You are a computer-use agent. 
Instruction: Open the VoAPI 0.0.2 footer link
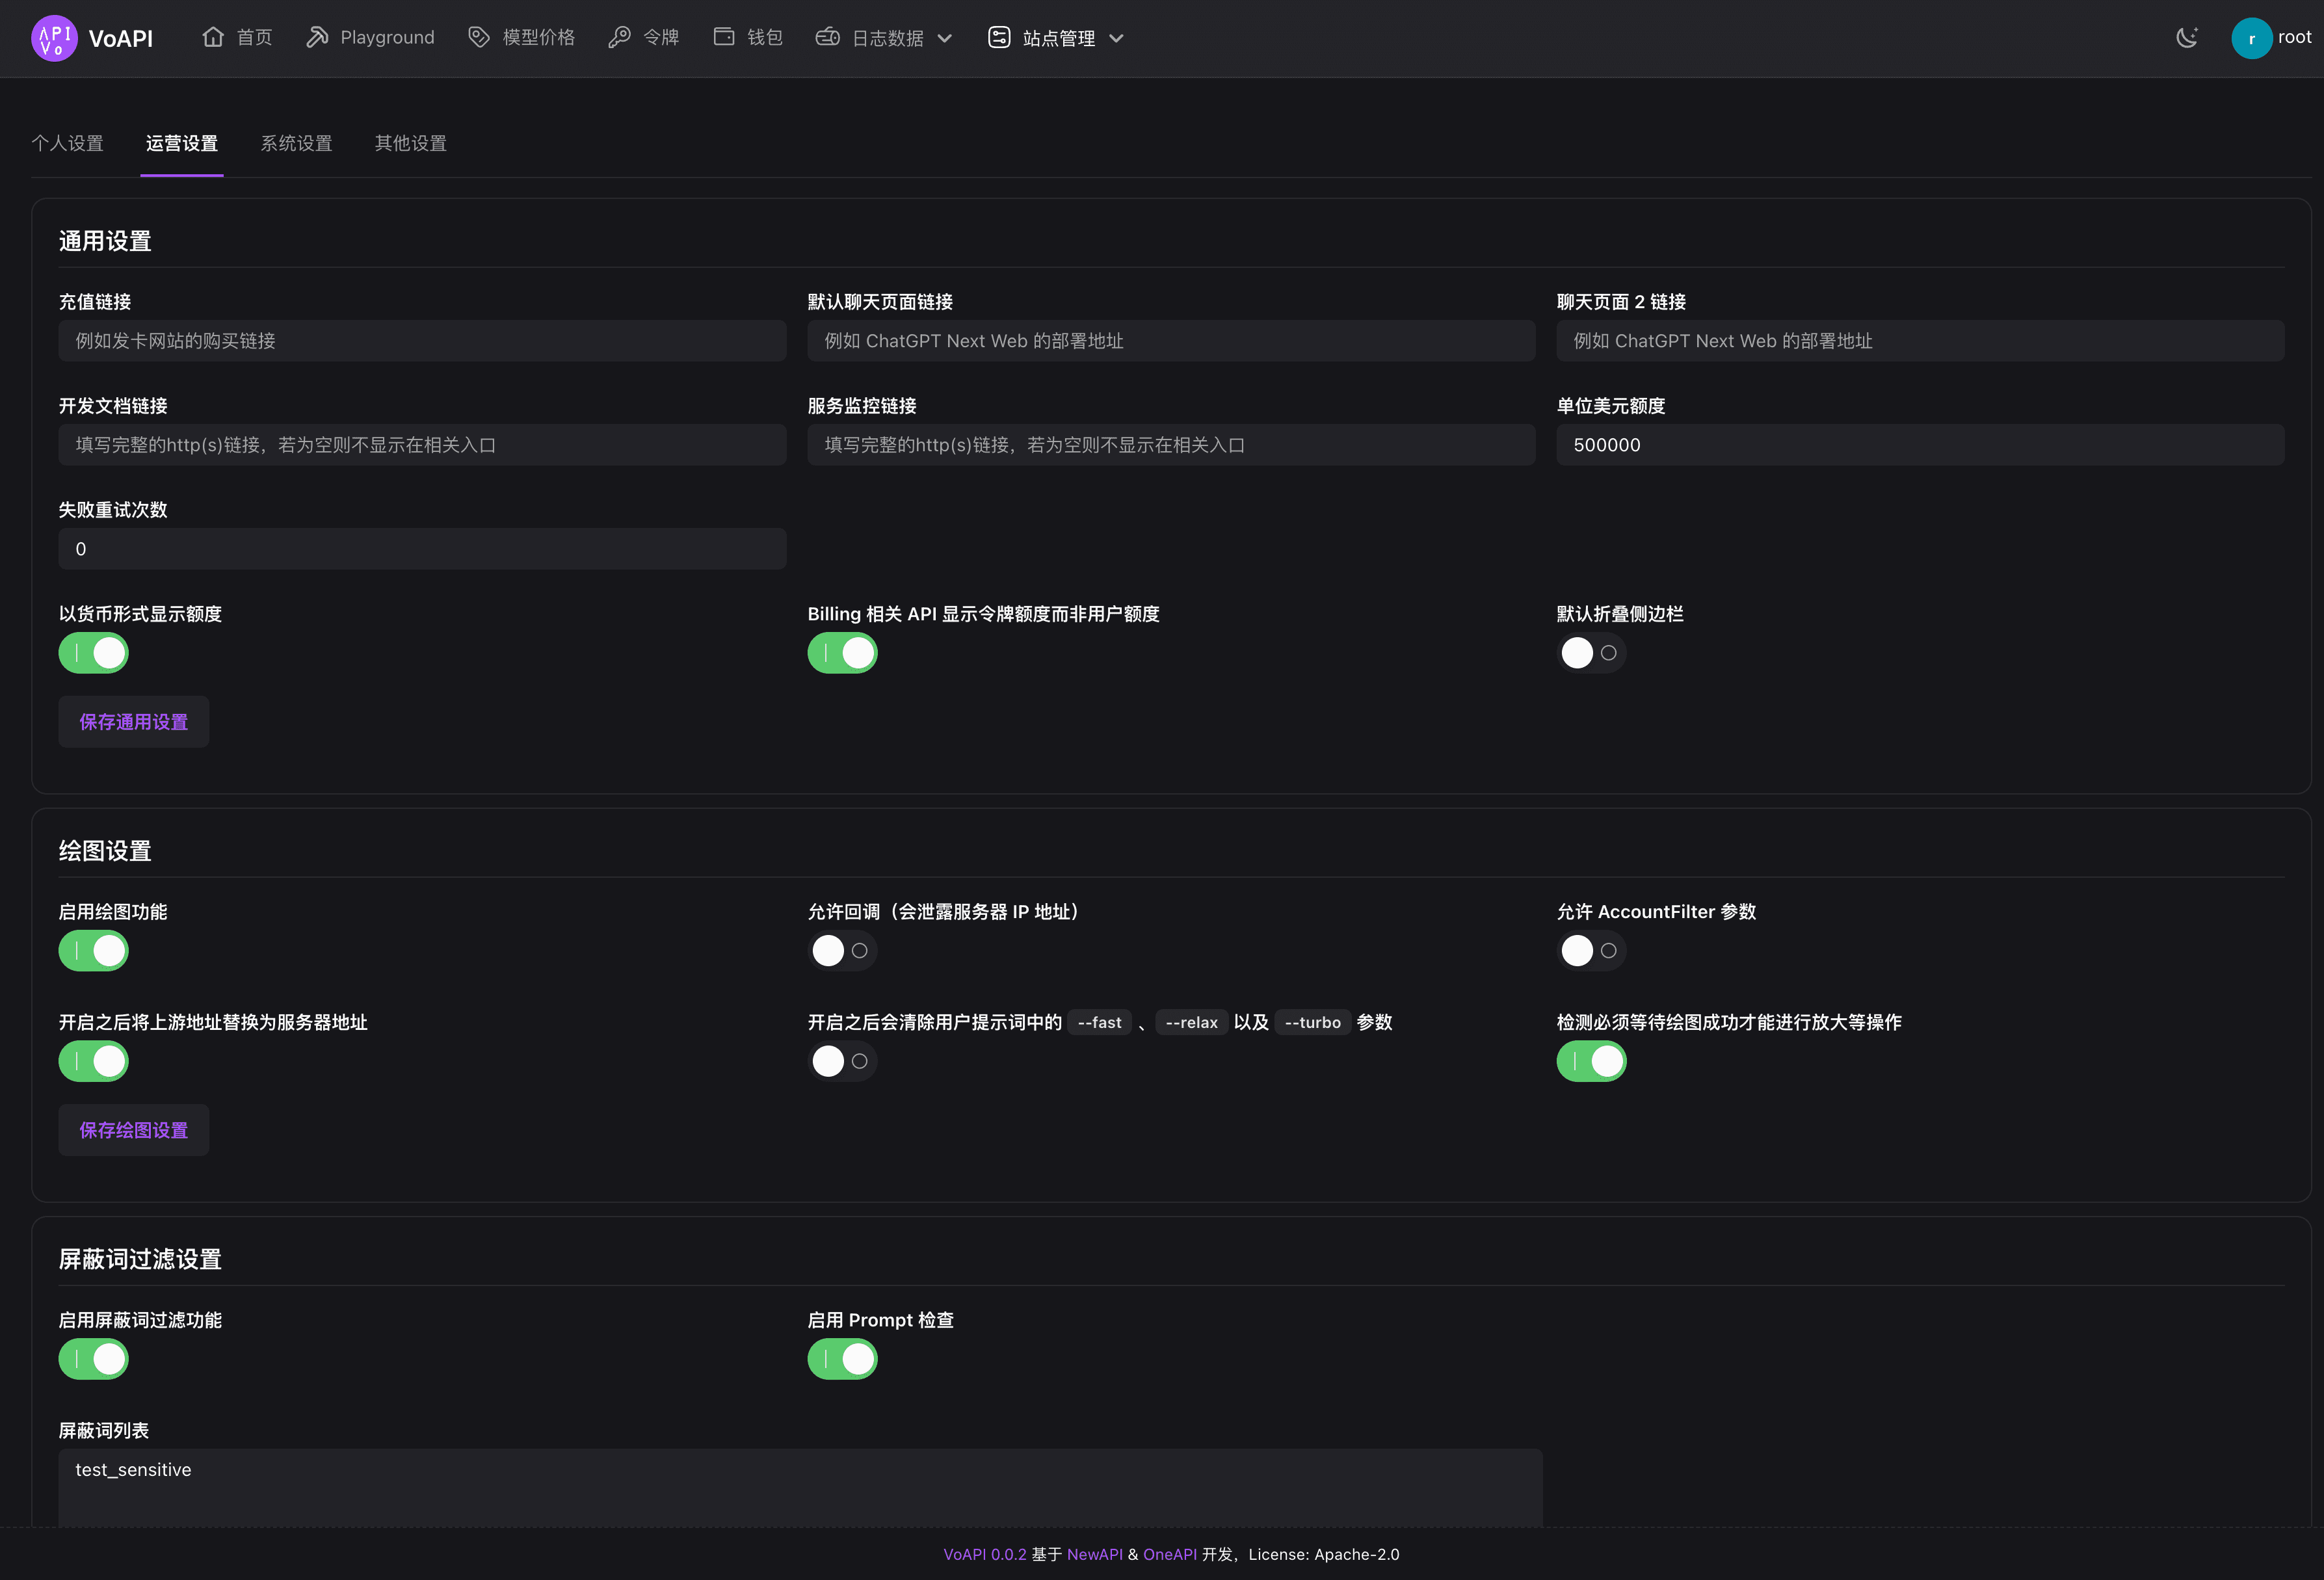click(985, 1554)
